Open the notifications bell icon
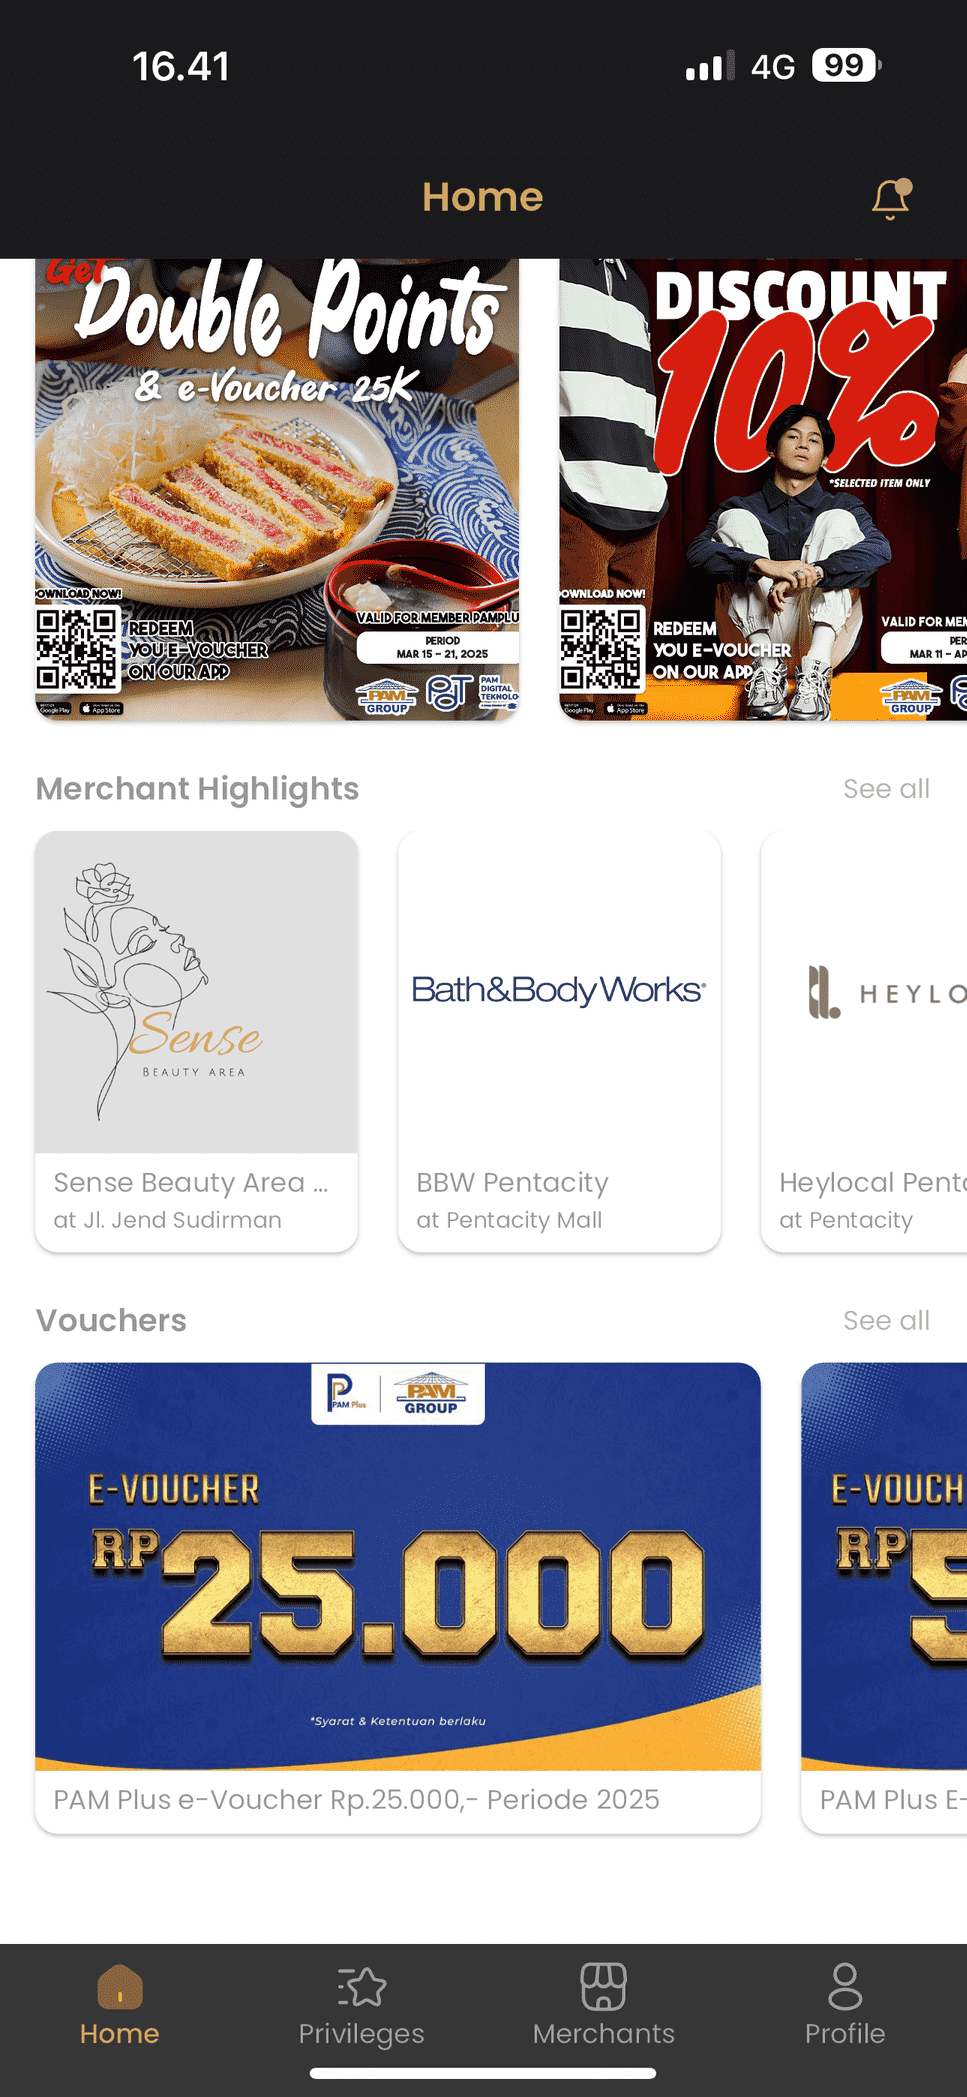Viewport: 967px width, 2097px height. point(890,199)
